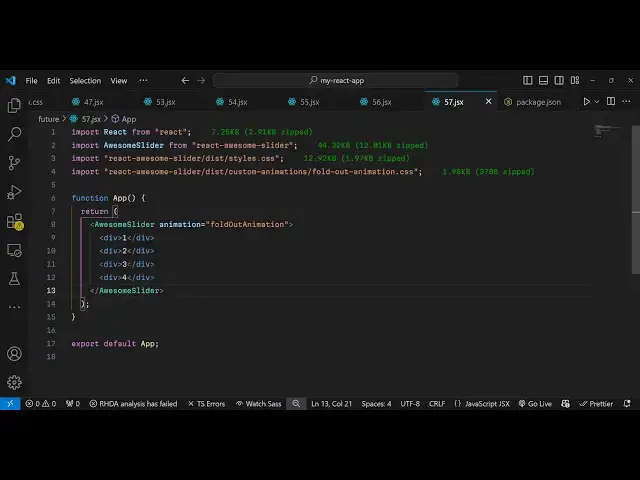
Task: Click TS Errors status item
Action: click(x=207, y=404)
